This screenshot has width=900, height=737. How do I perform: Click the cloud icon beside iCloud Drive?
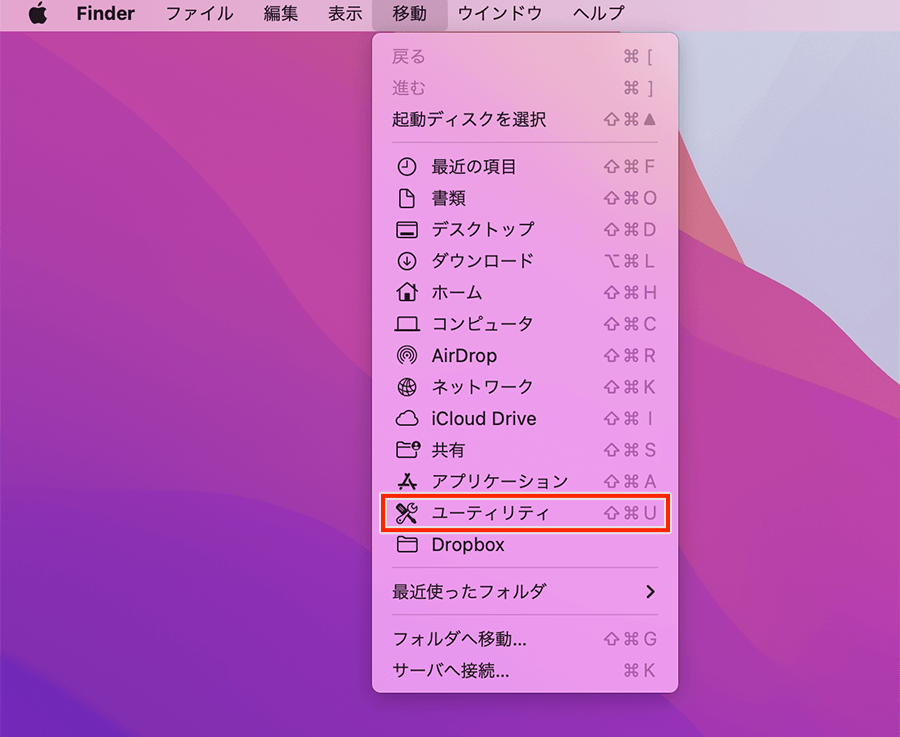coord(407,418)
